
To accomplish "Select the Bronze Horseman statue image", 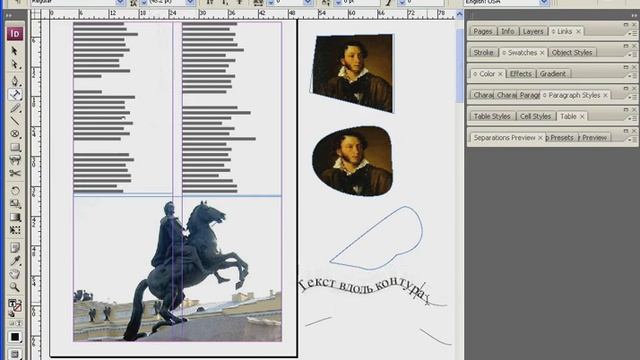I will (x=177, y=269).
